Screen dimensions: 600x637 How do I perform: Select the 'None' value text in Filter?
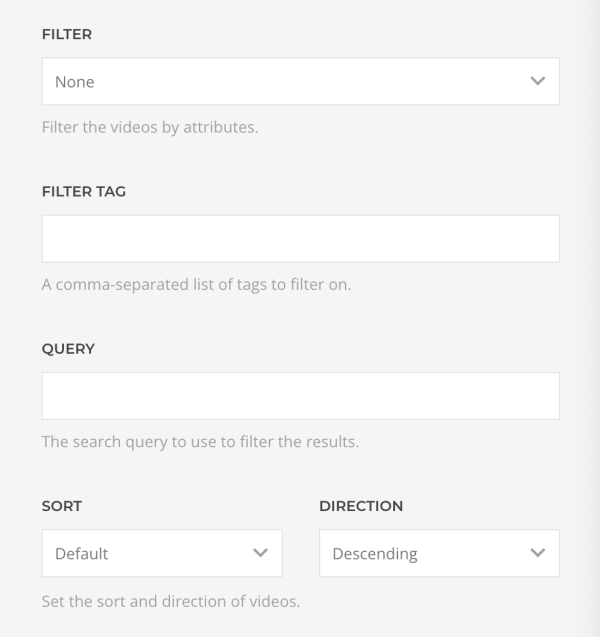[x=75, y=82]
